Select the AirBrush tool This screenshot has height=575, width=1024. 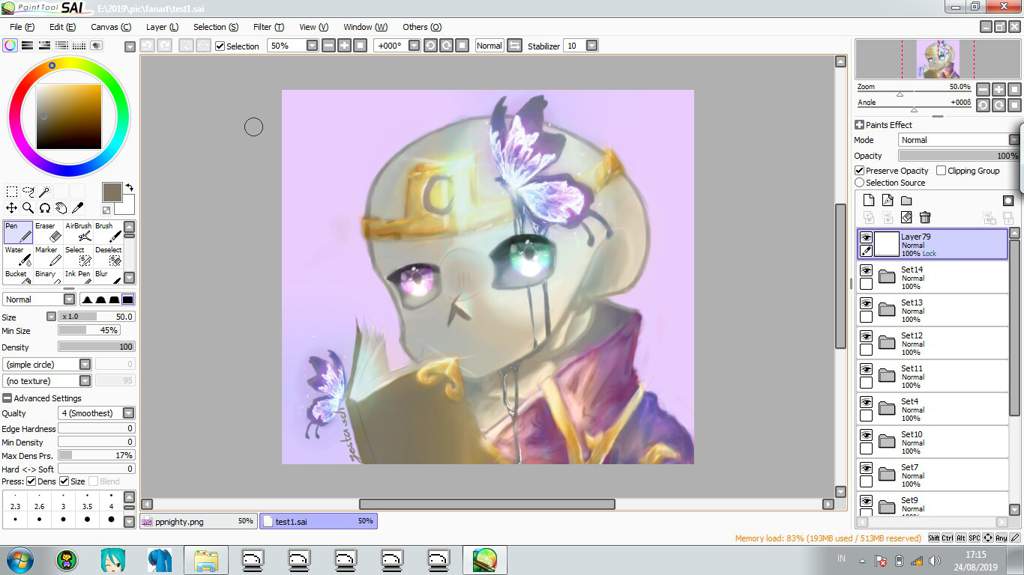pyautogui.click(x=78, y=233)
